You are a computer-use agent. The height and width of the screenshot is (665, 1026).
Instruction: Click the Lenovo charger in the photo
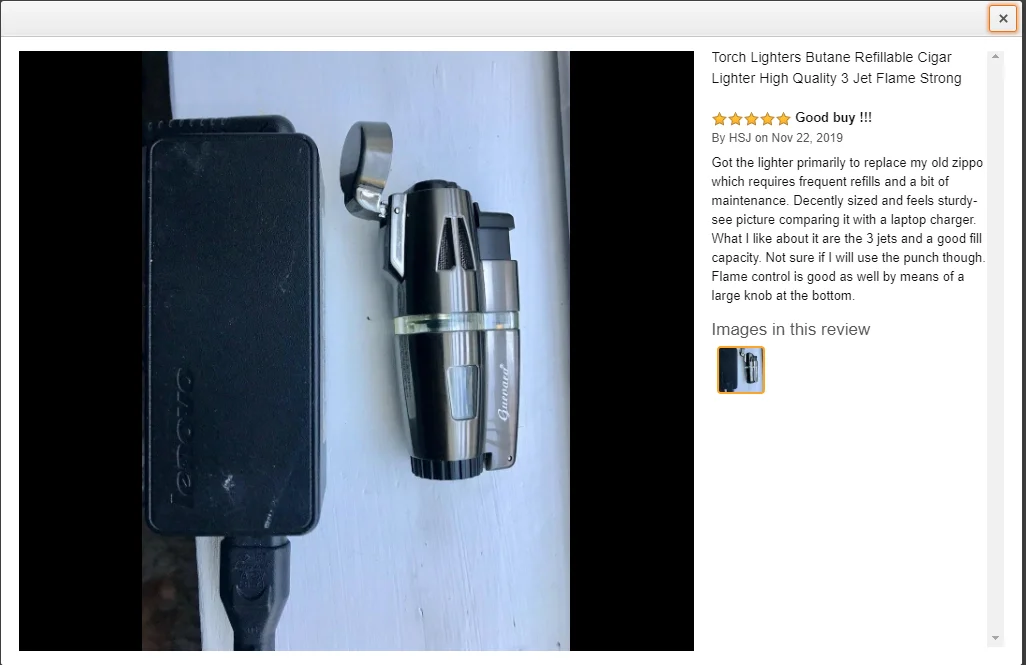coord(232,327)
